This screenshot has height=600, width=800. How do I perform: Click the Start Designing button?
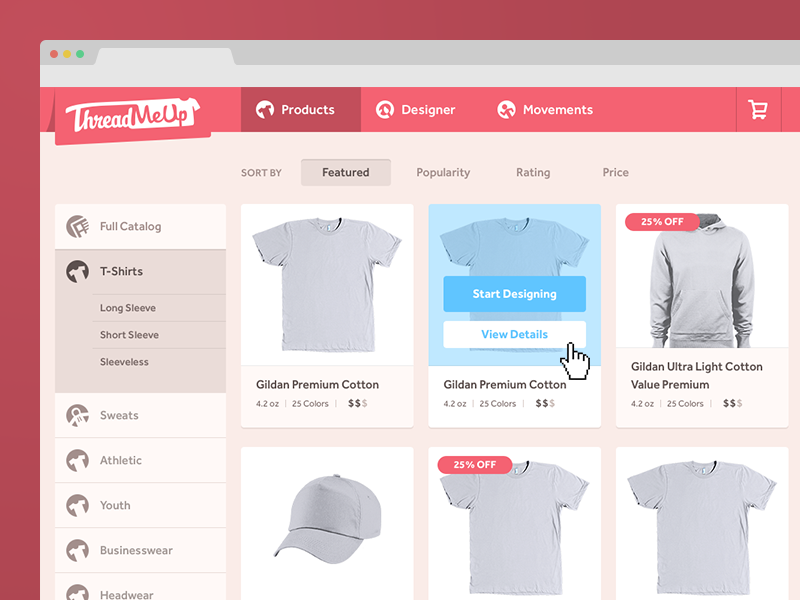514,294
